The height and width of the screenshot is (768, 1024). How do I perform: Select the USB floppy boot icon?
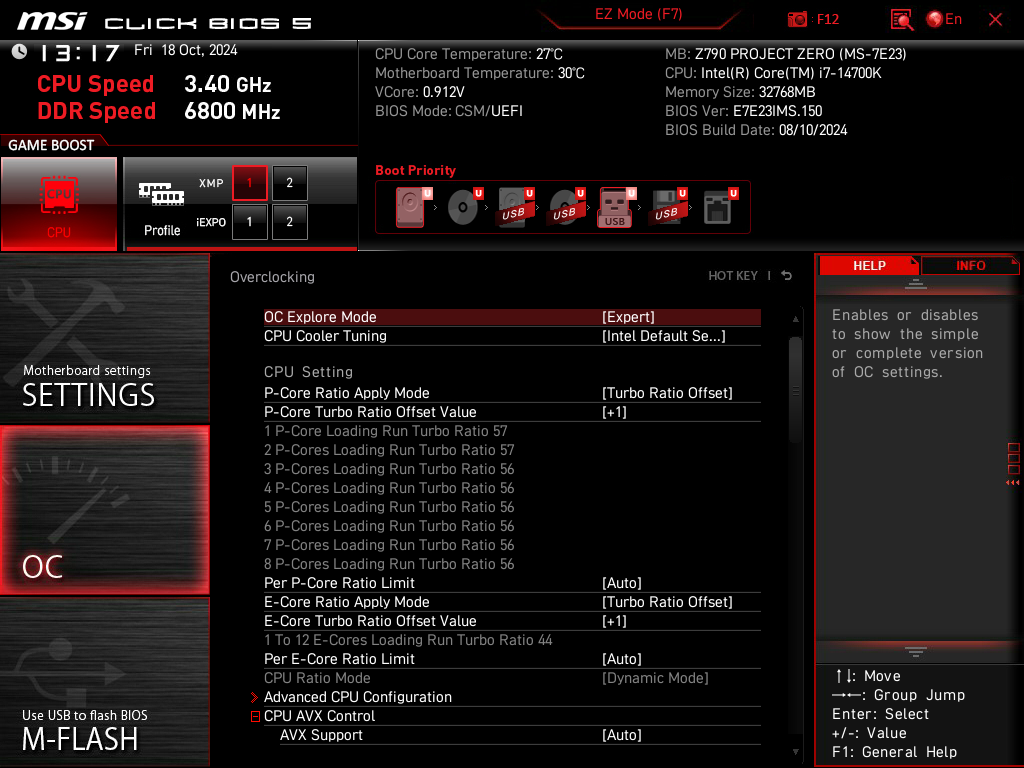[x=667, y=207]
